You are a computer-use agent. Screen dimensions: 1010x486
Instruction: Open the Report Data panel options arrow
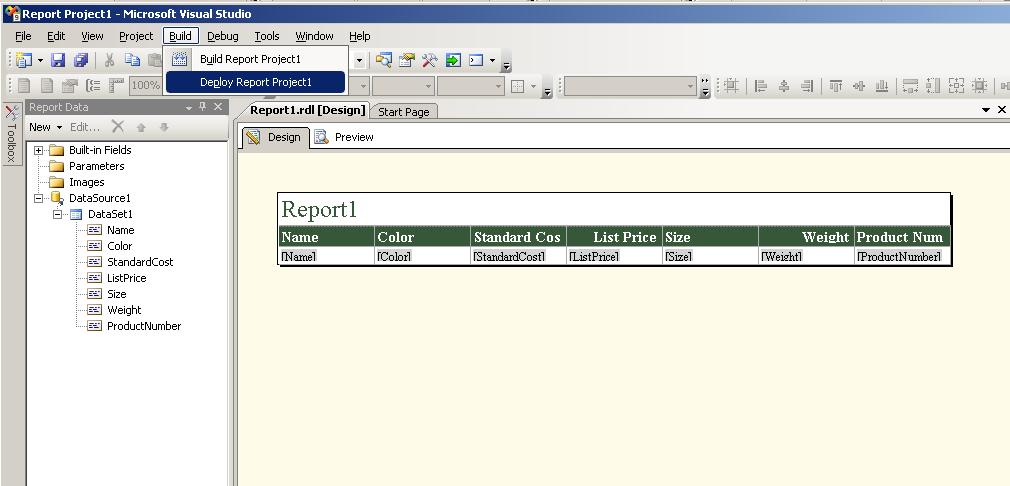point(189,107)
